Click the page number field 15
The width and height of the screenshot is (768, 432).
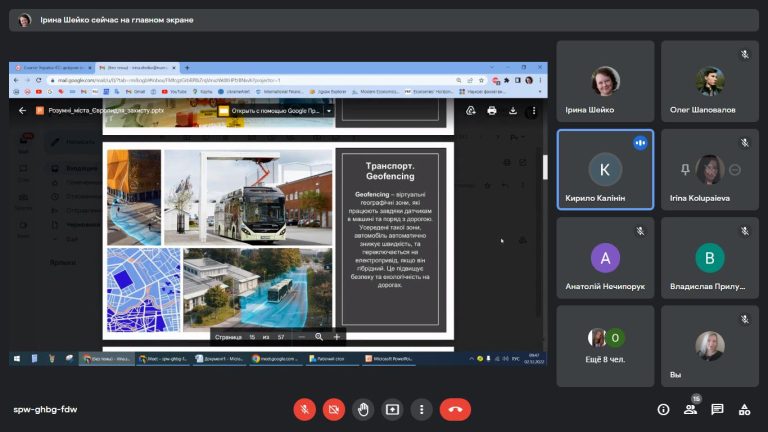click(252, 337)
